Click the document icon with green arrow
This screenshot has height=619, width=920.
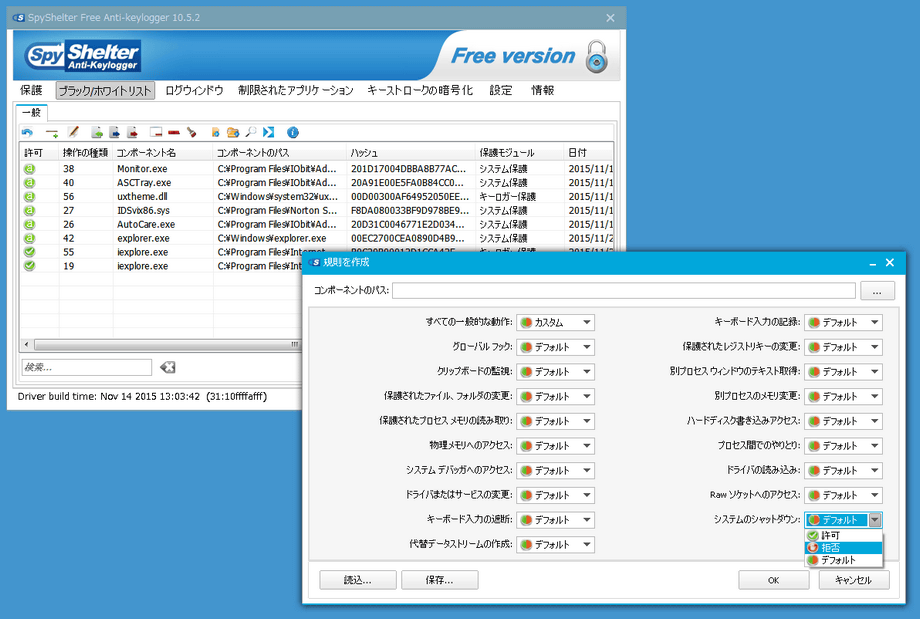click(97, 133)
